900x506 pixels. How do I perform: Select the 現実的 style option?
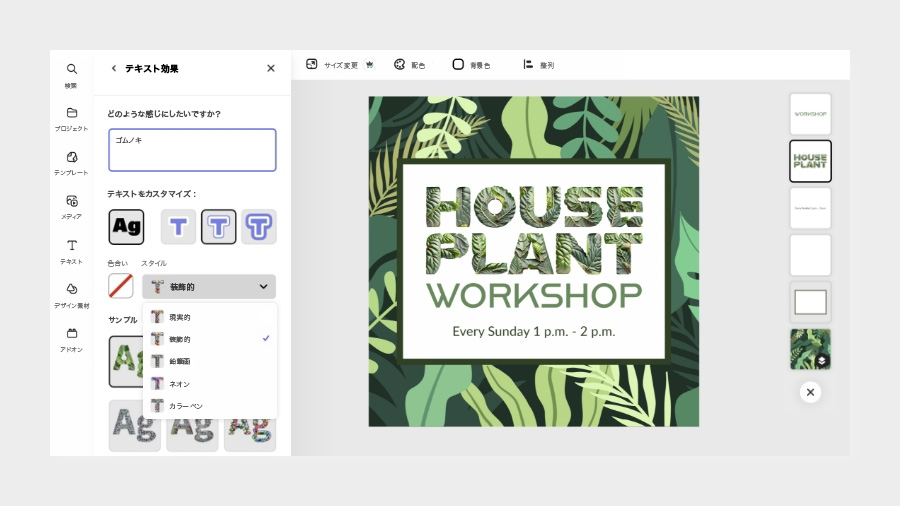(210, 317)
